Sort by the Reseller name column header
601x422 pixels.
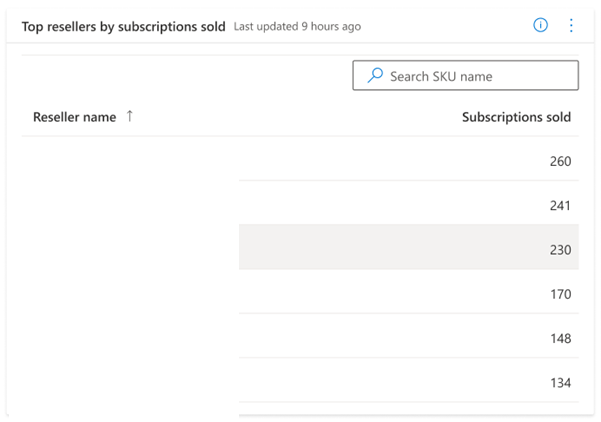[x=74, y=117]
